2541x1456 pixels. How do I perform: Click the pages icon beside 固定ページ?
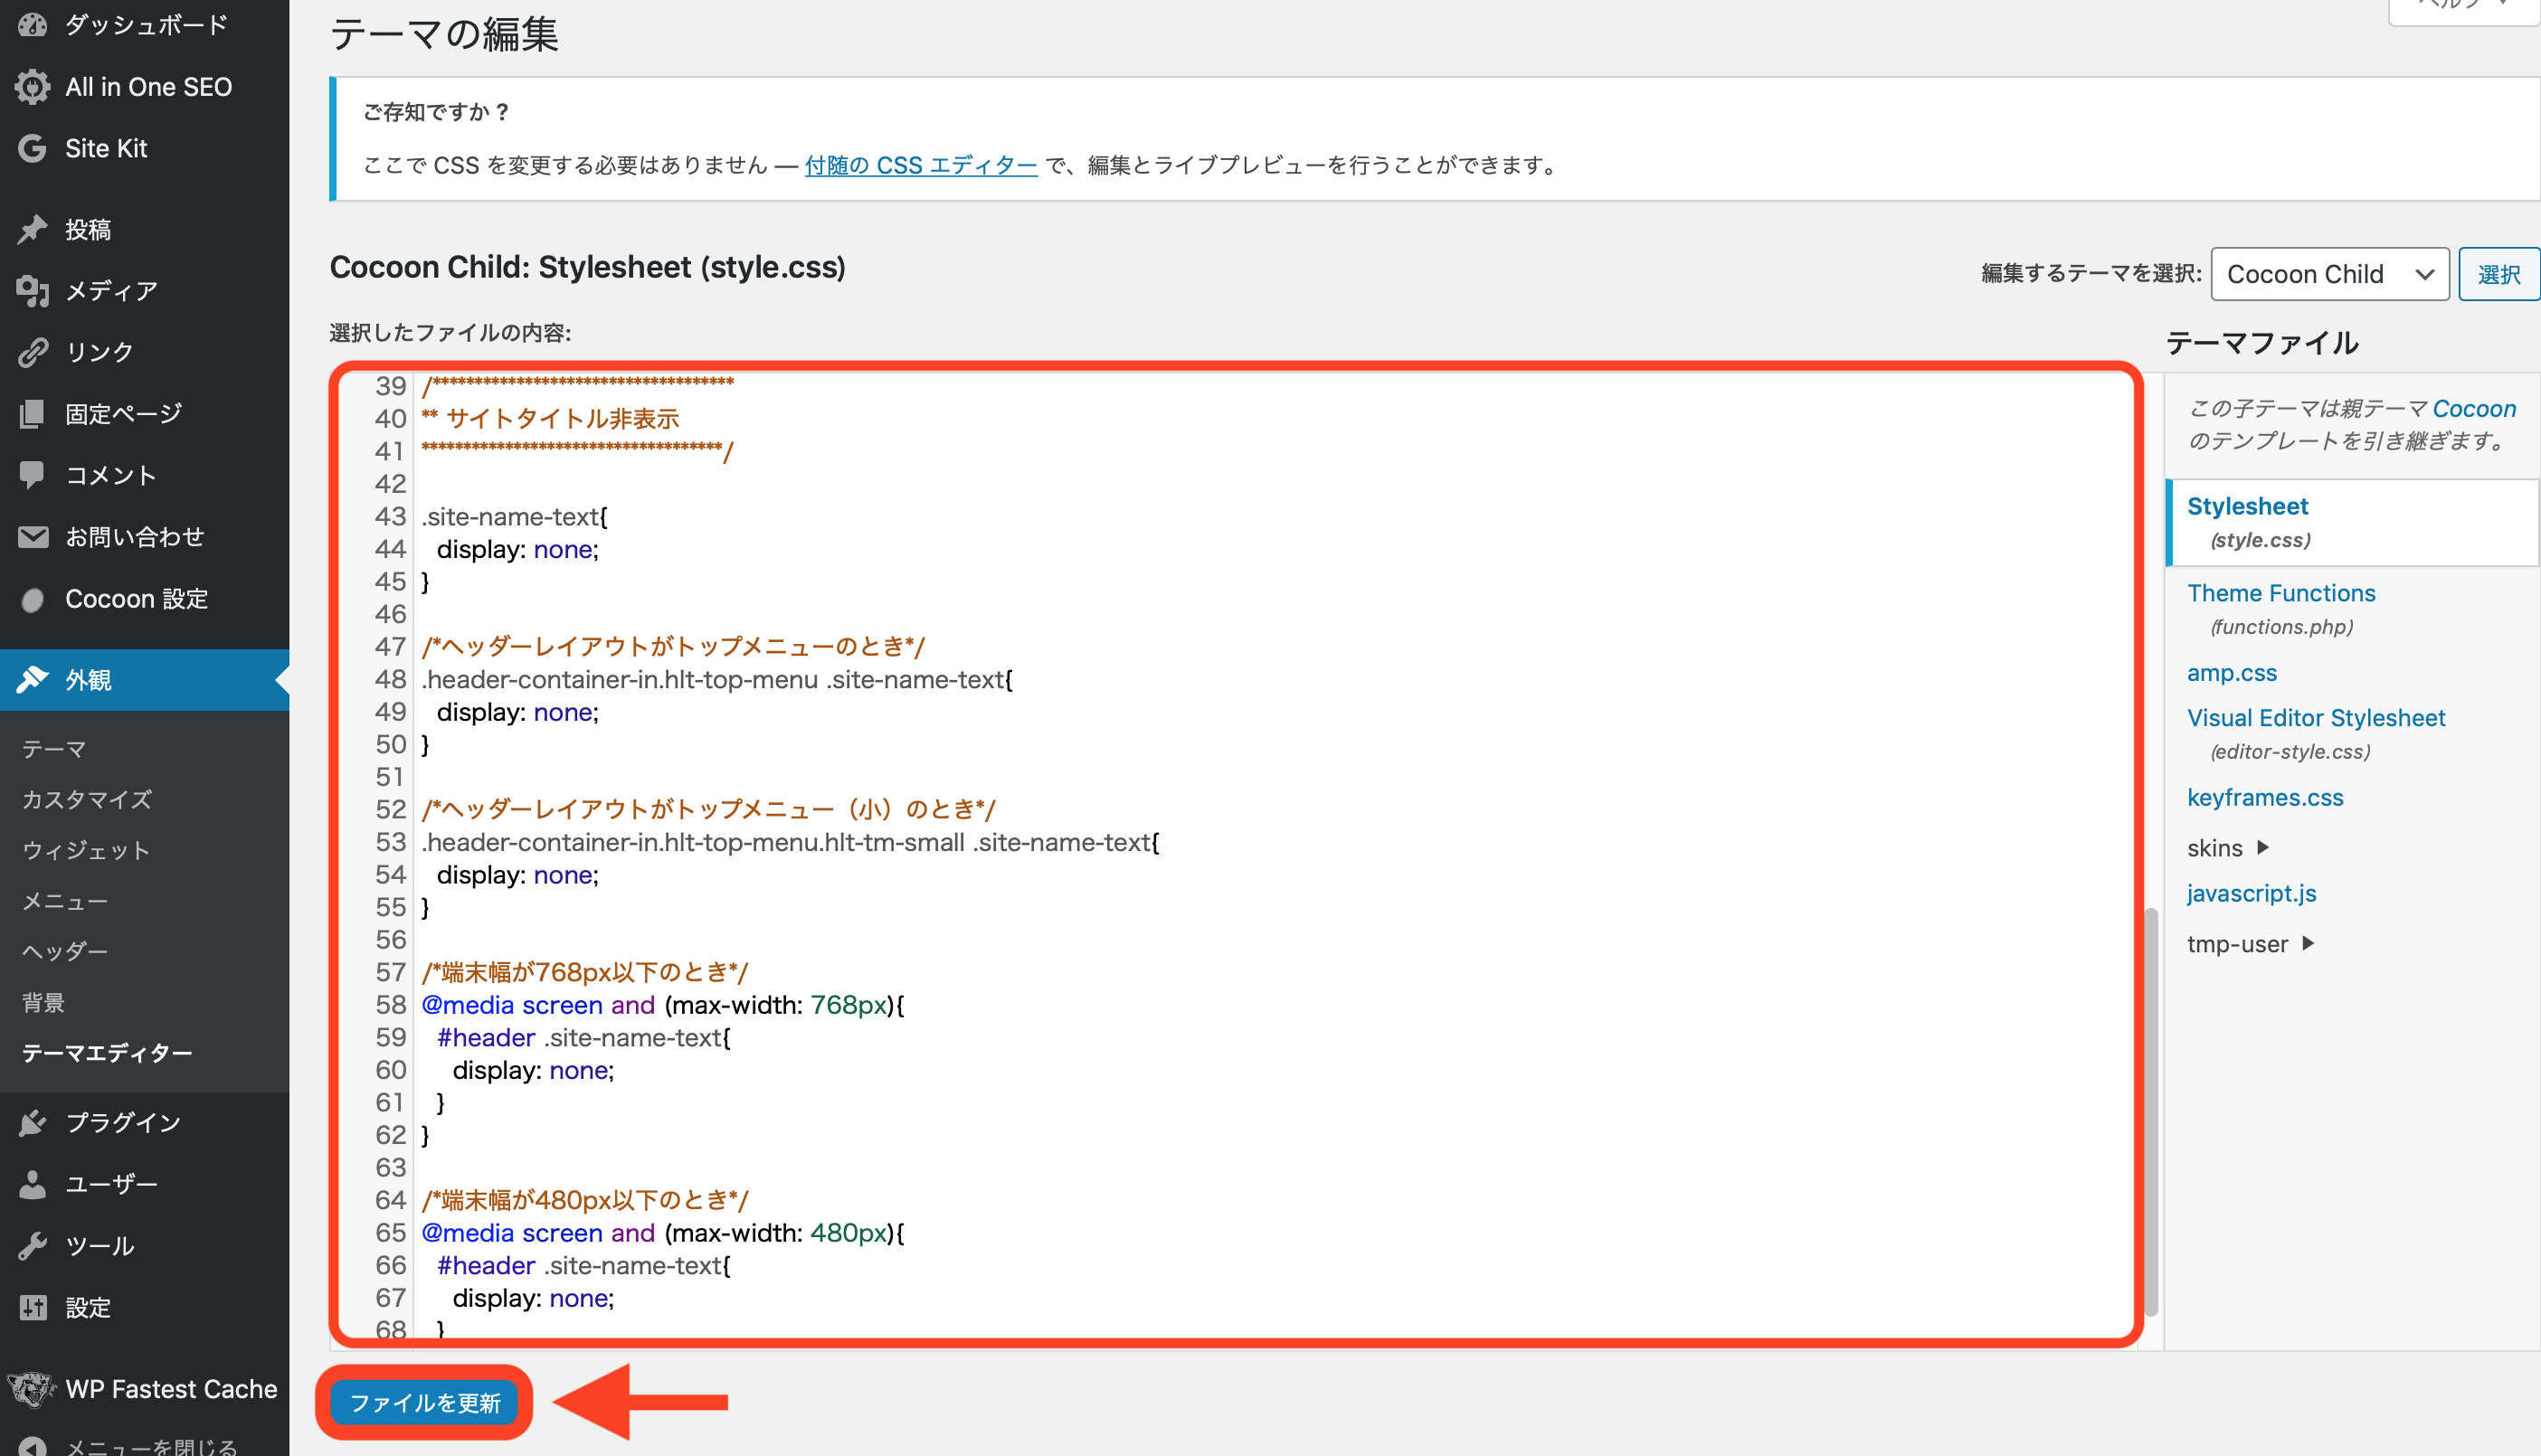pyautogui.click(x=33, y=413)
